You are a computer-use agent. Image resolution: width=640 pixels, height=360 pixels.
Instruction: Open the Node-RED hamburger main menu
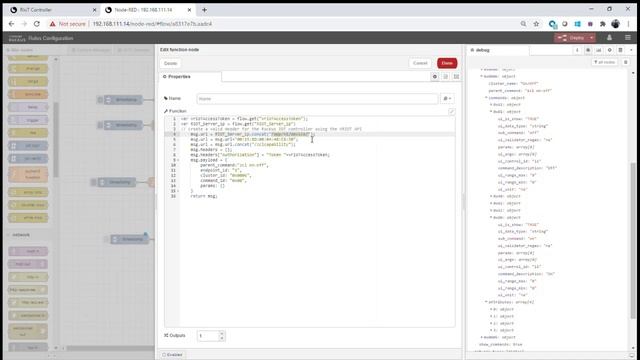[628, 38]
